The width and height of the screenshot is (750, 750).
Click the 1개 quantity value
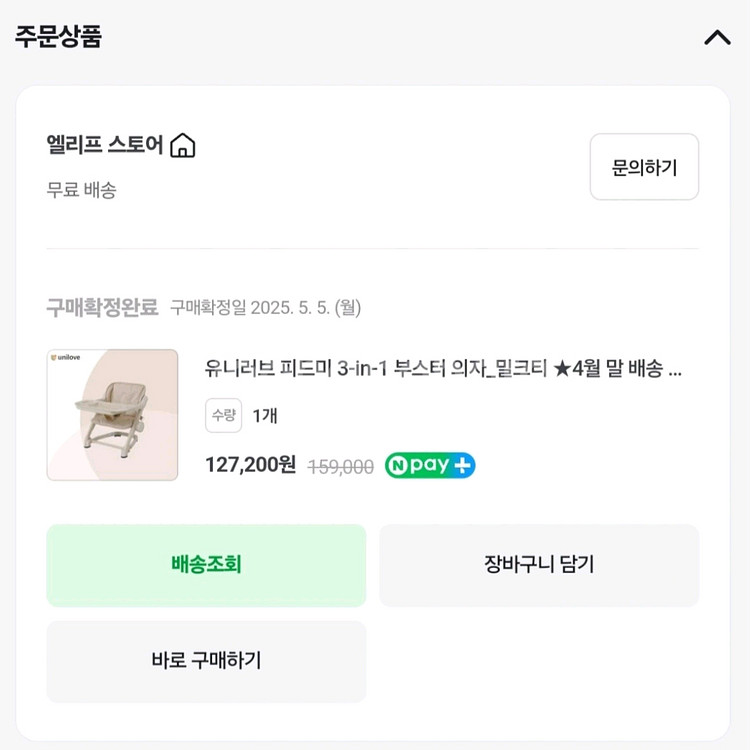pos(265,415)
